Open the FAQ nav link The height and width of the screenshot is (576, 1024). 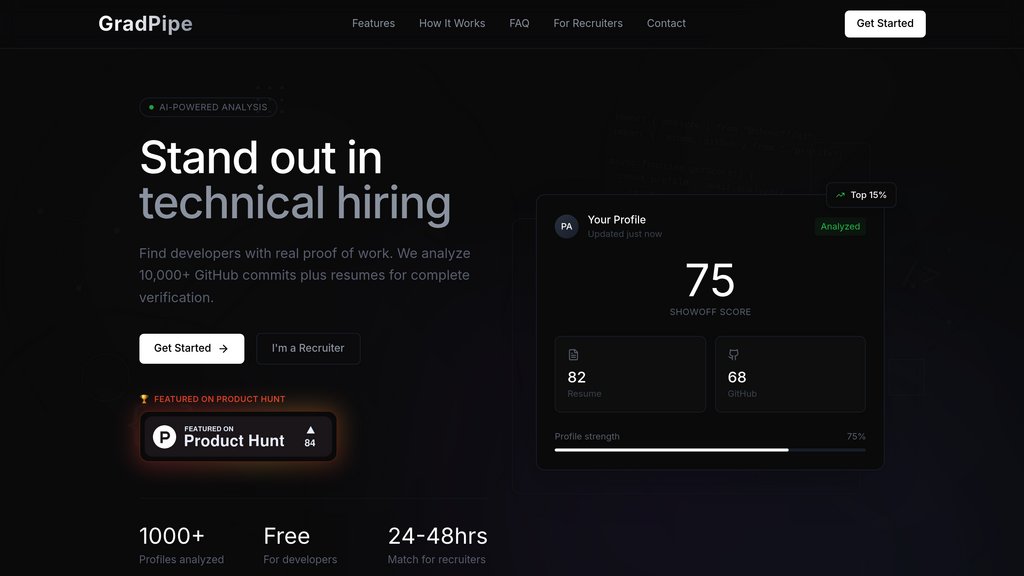519,23
